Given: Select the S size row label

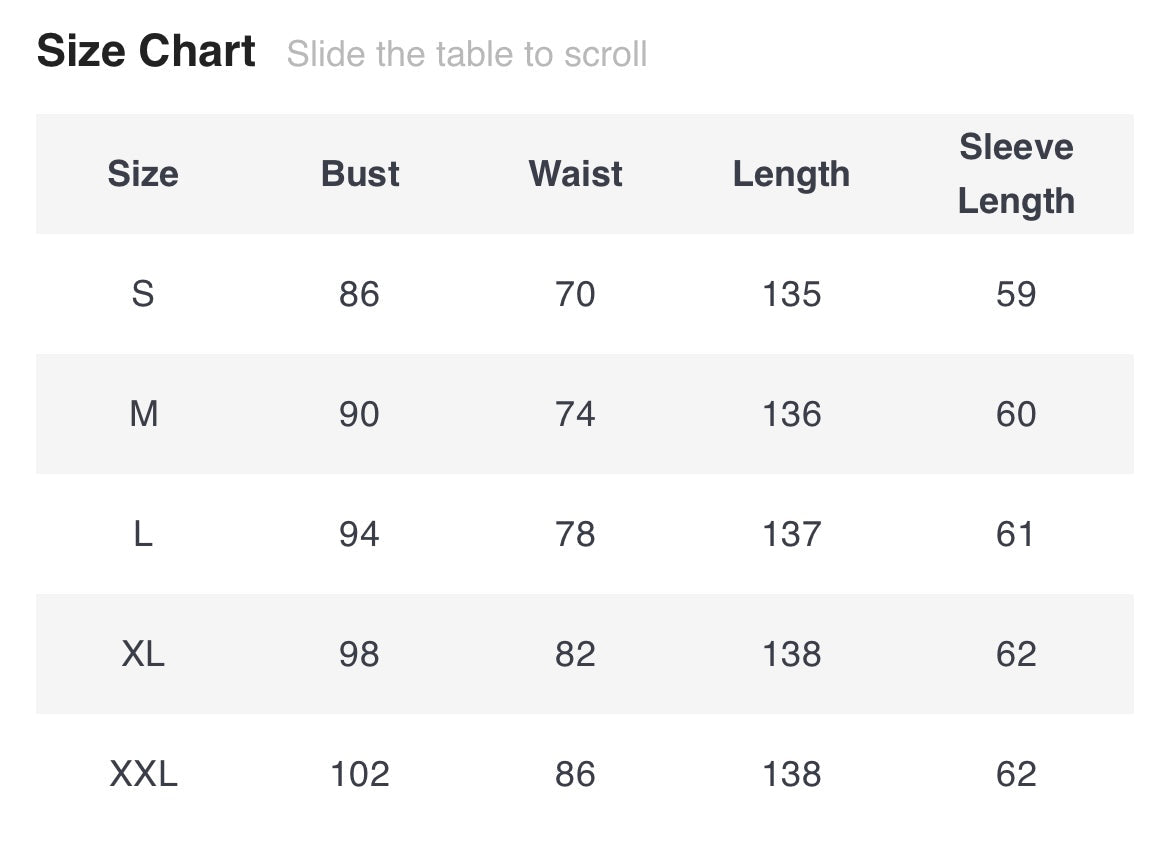Looking at the screenshot, I should point(143,294).
